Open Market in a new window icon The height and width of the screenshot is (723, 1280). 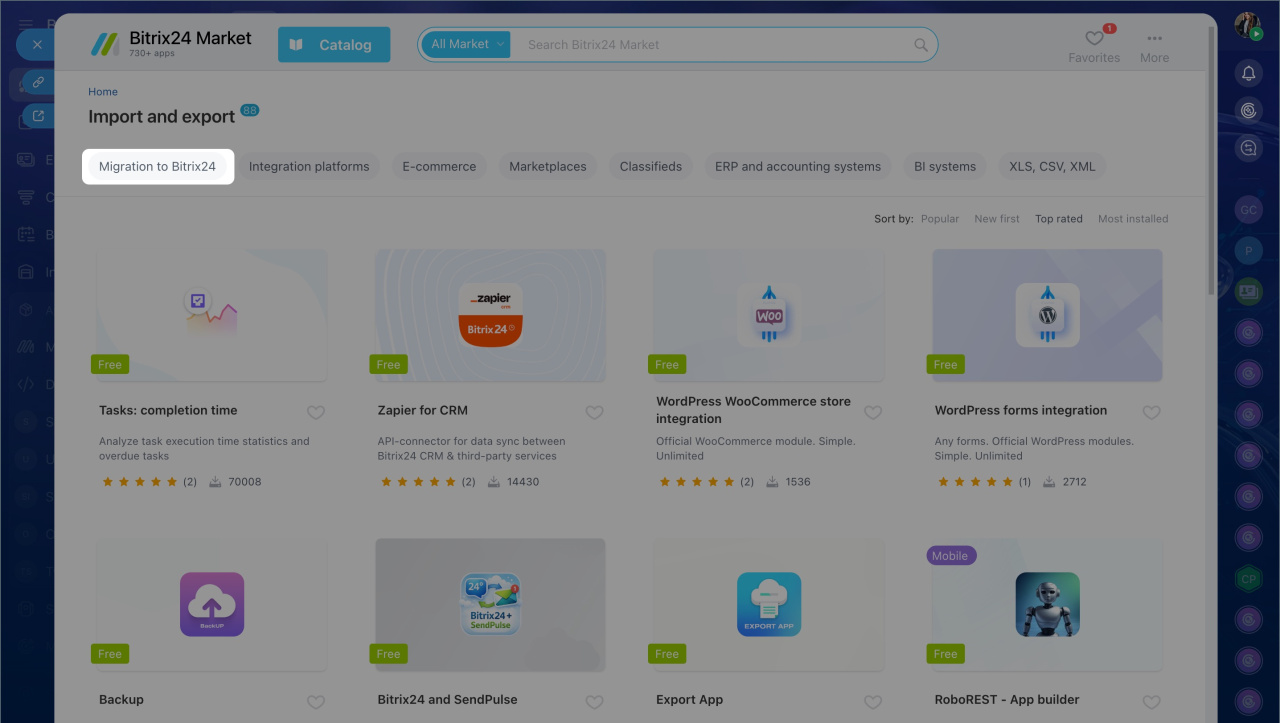[38, 116]
